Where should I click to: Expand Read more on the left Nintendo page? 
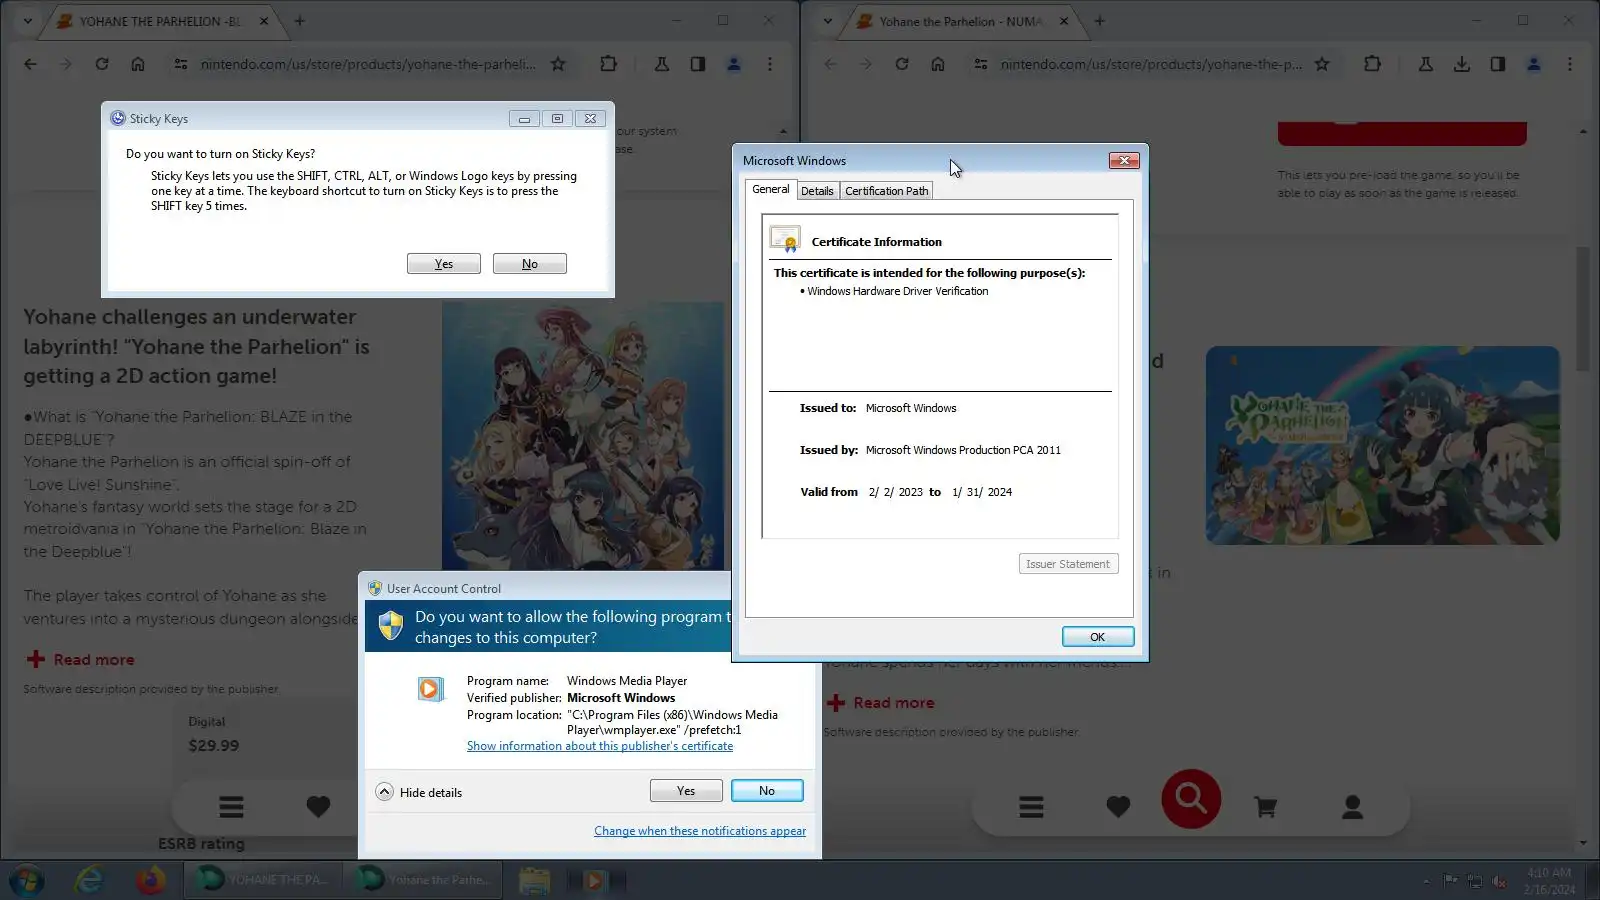pos(81,660)
